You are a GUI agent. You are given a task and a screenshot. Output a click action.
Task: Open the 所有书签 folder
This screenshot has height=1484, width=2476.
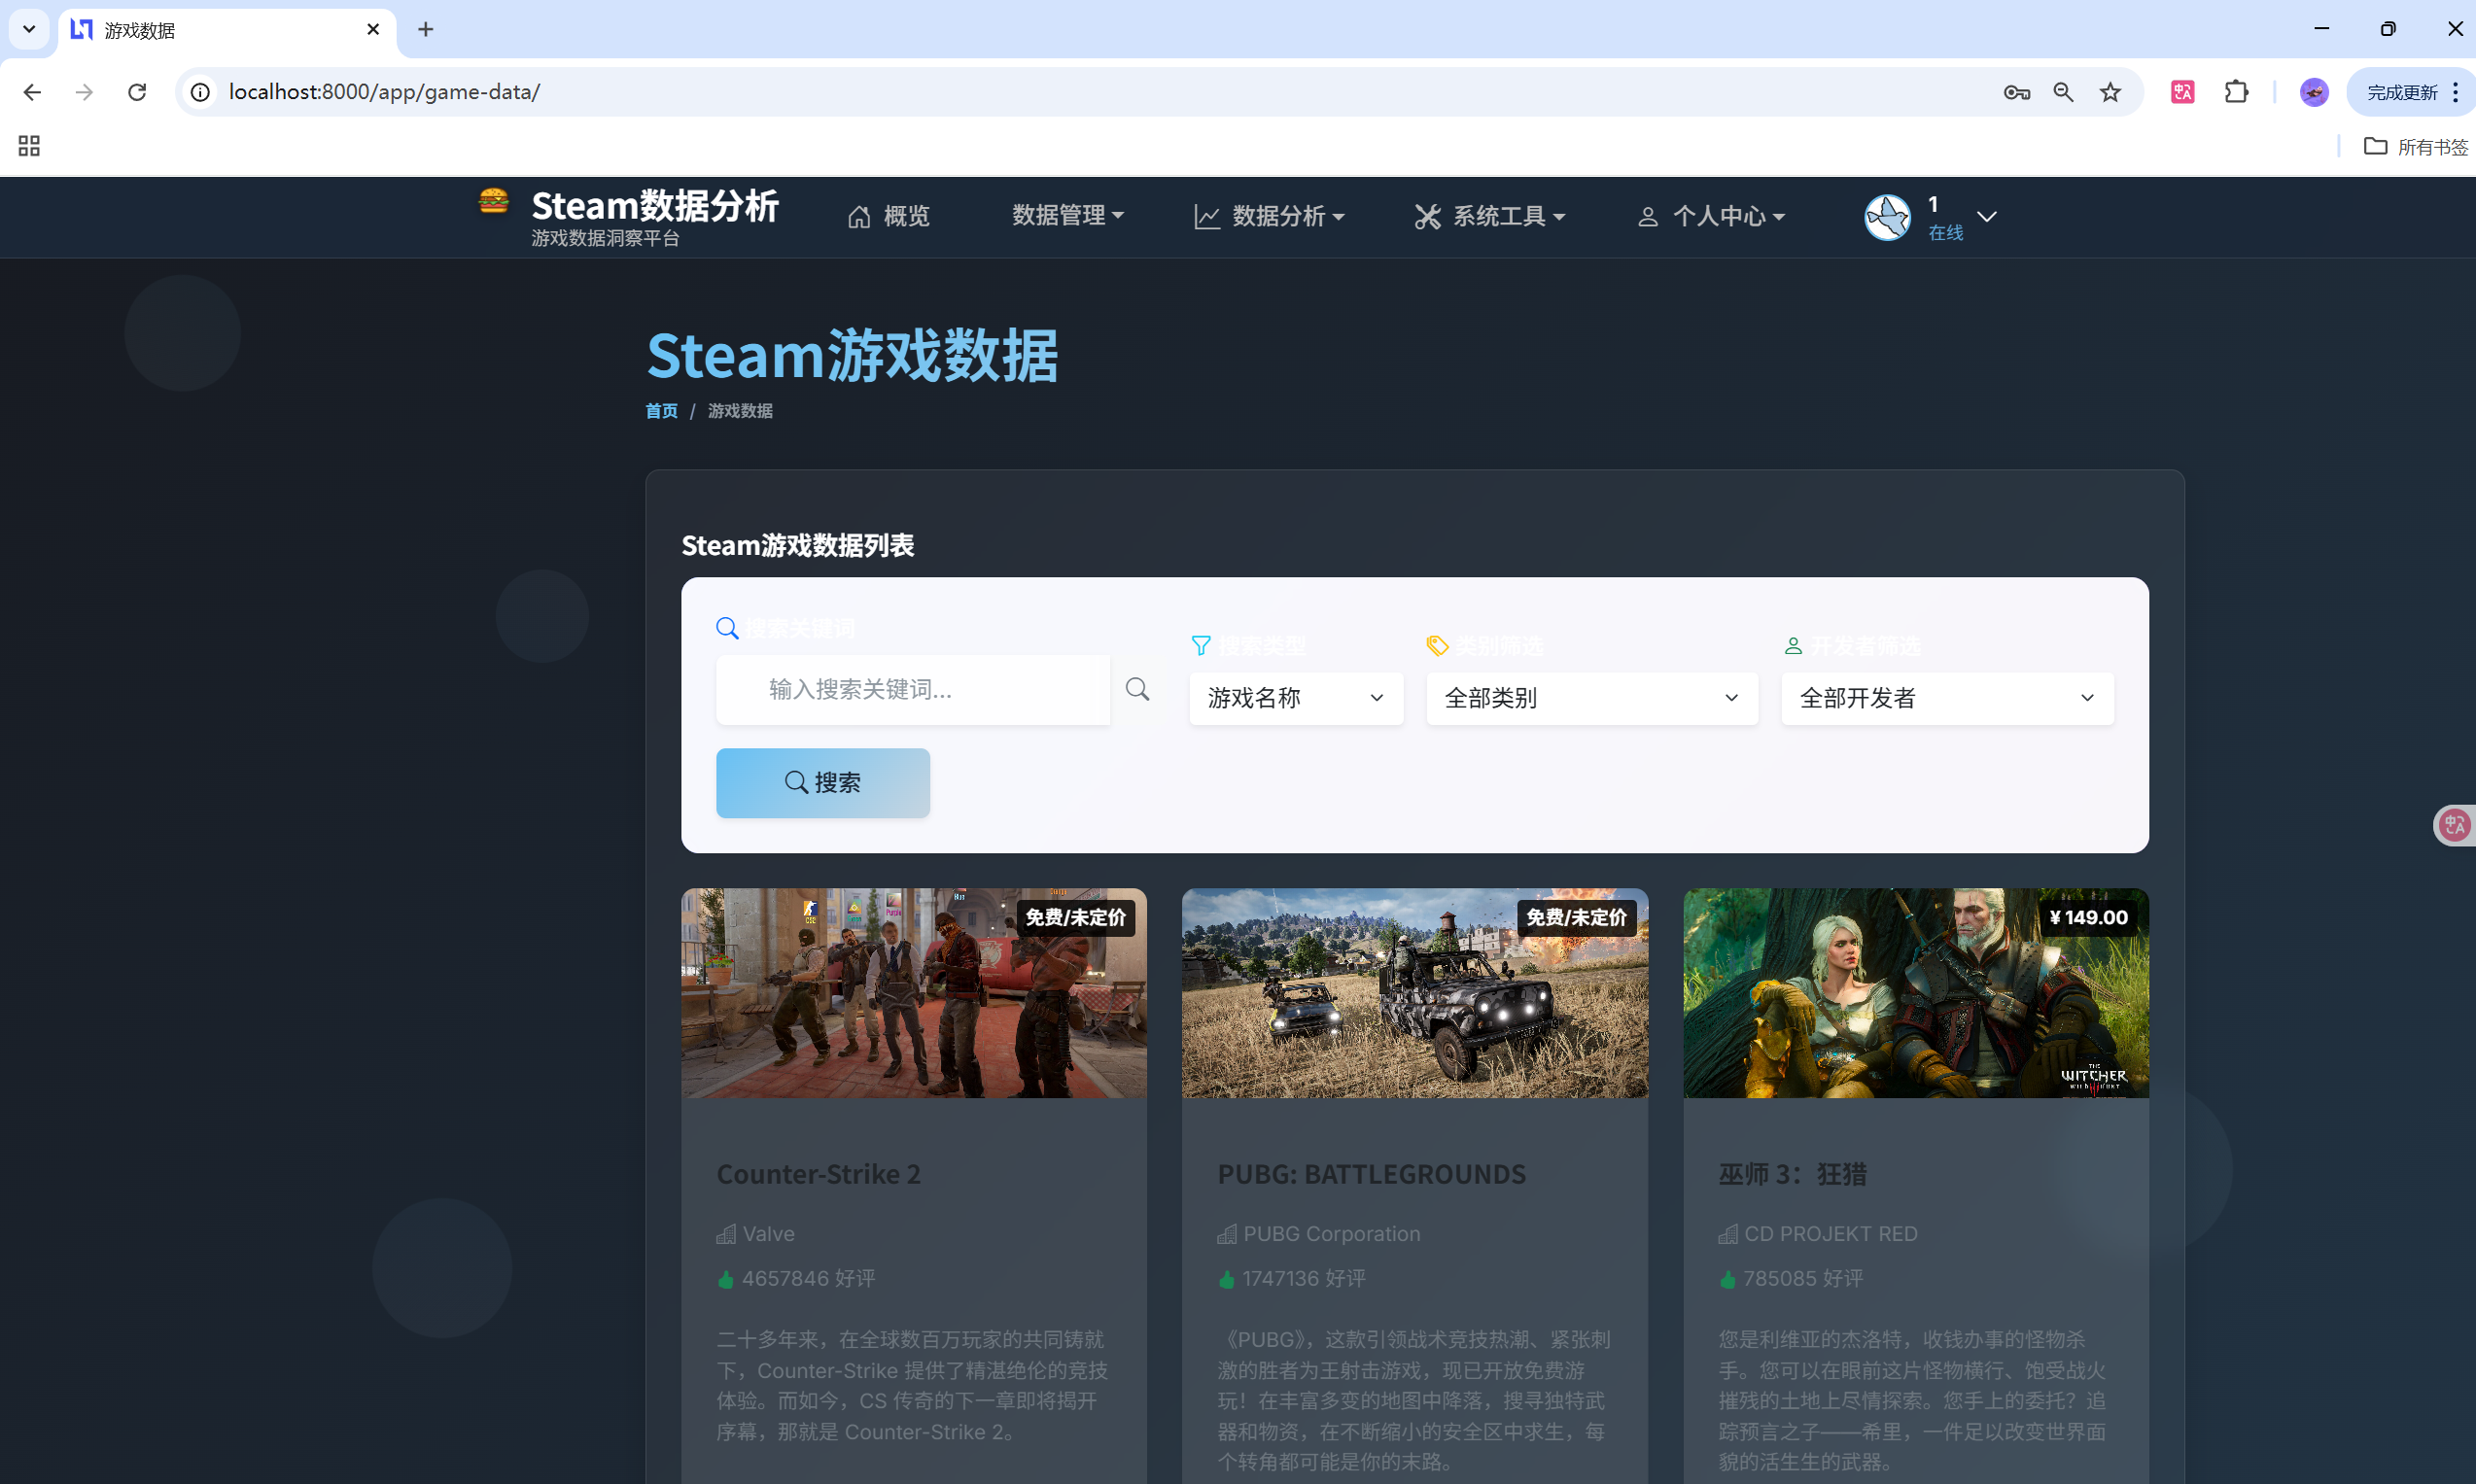coord(2415,146)
